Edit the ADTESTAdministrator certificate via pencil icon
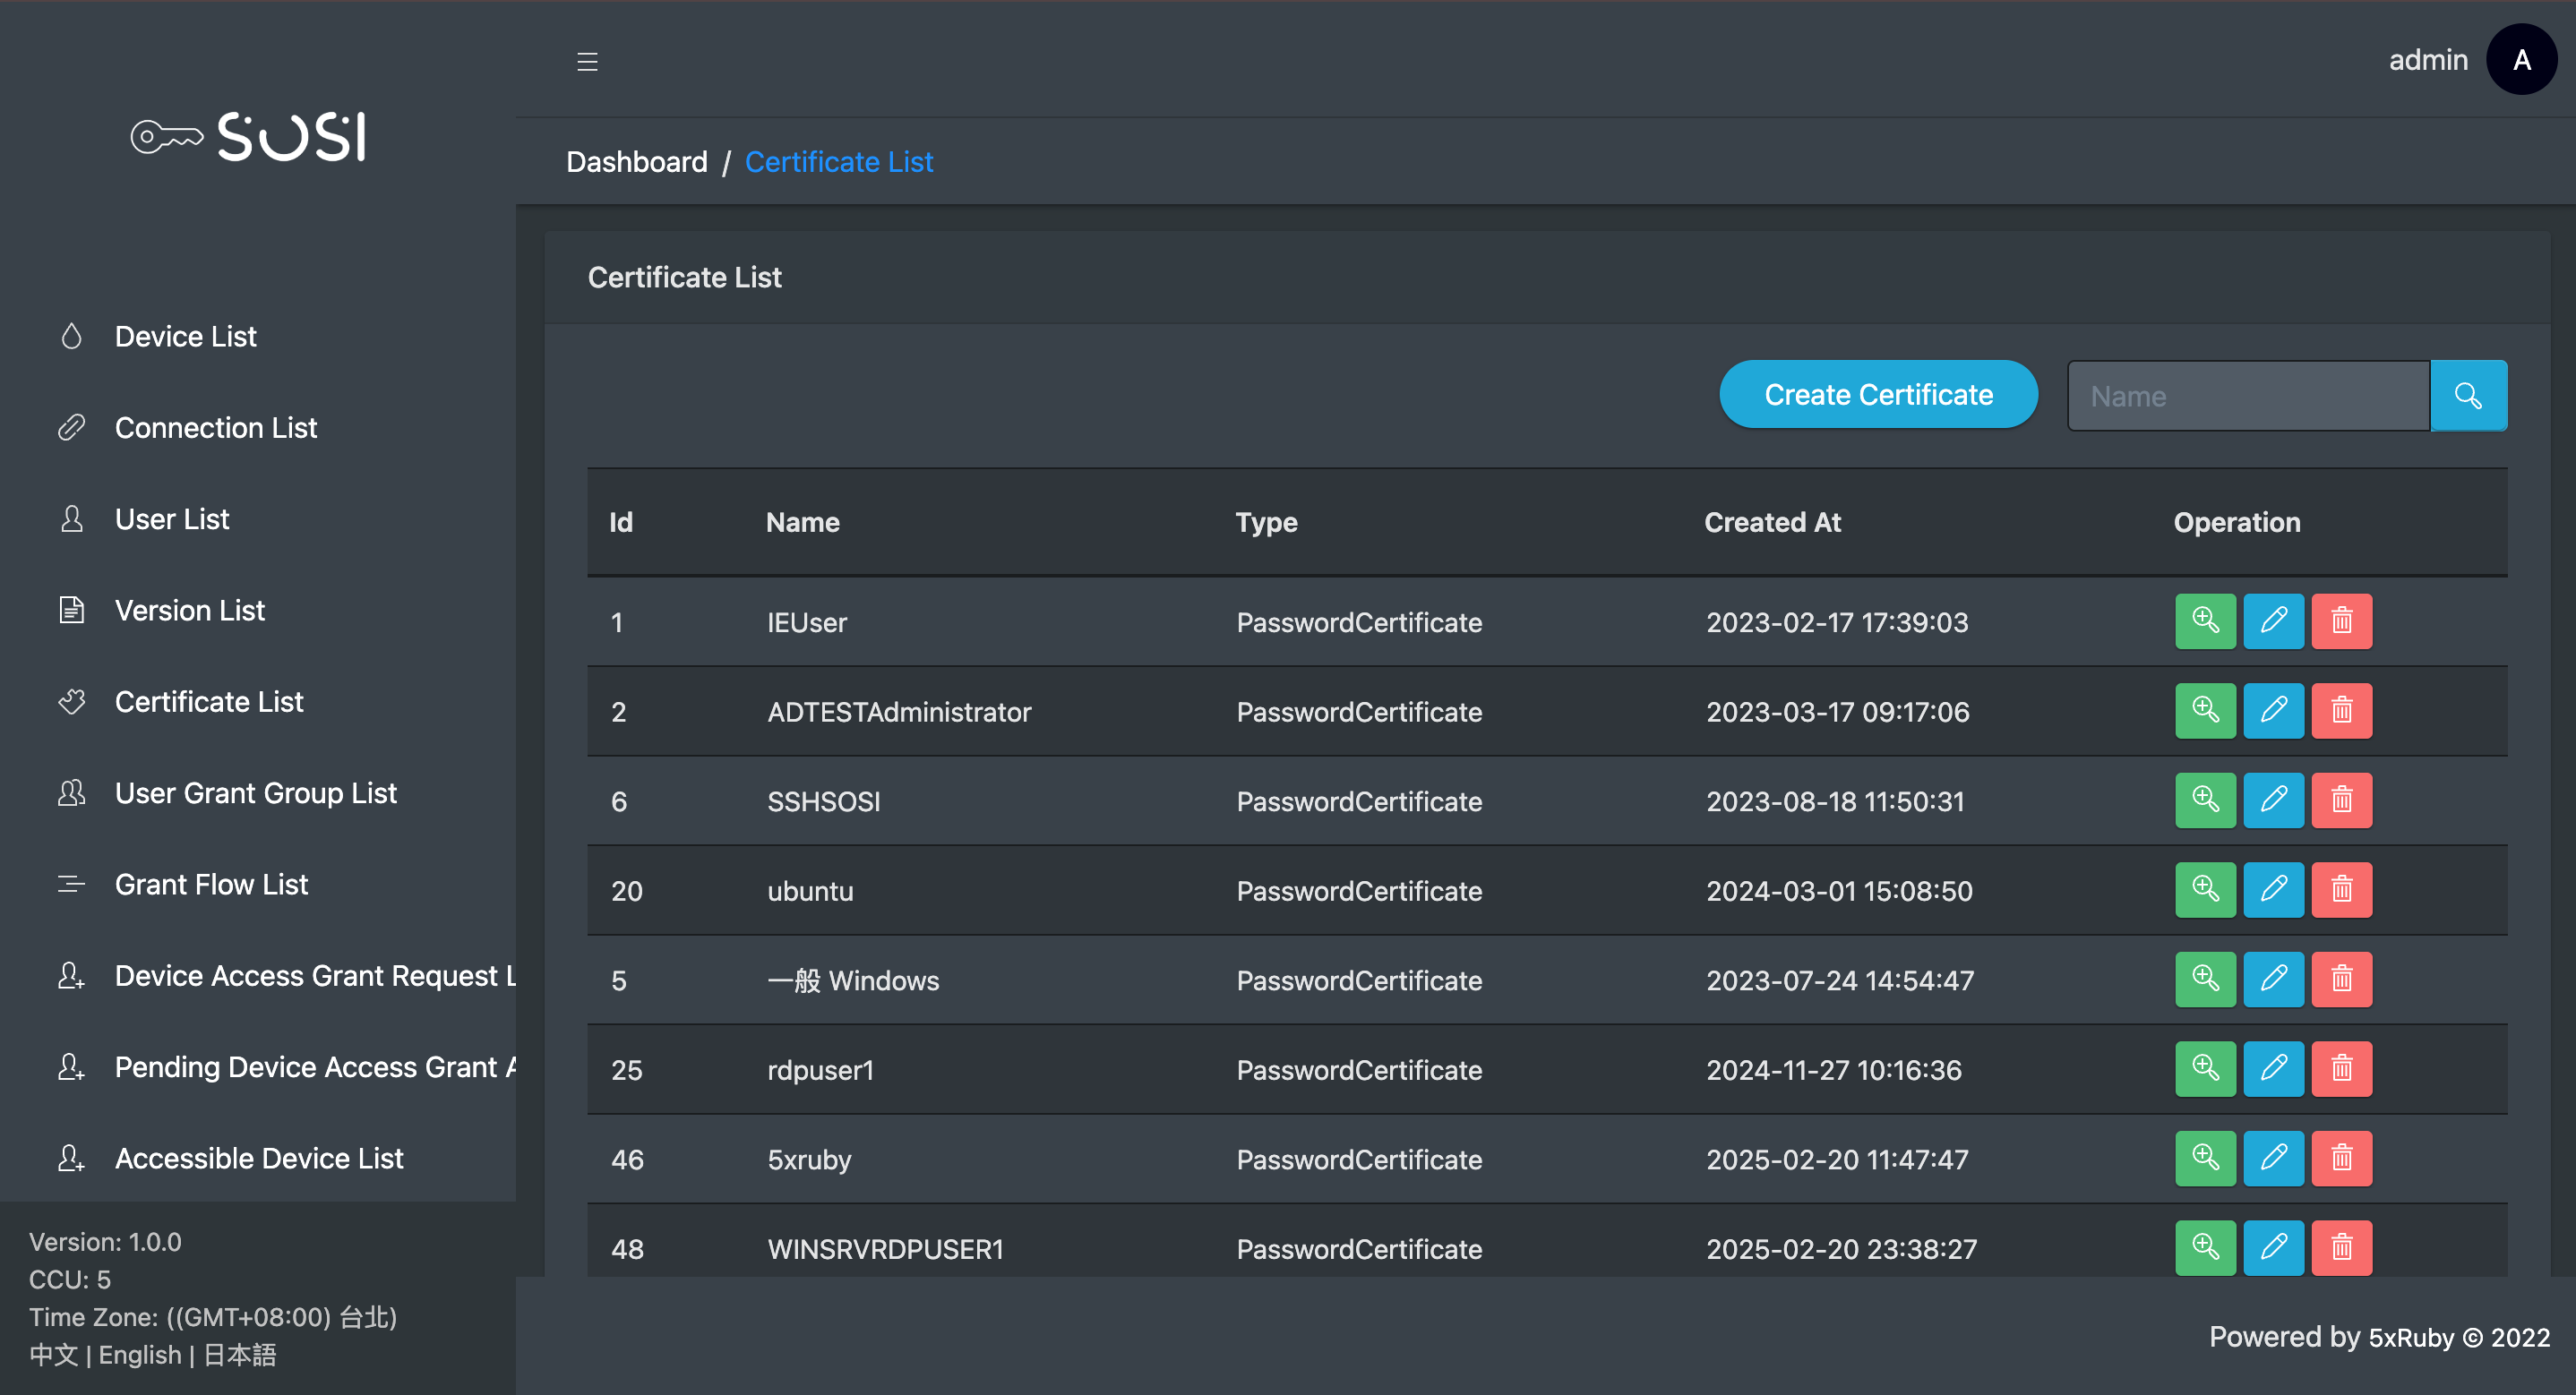The width and height of the screenshot is (2576, 1395). click(2272, 711)
